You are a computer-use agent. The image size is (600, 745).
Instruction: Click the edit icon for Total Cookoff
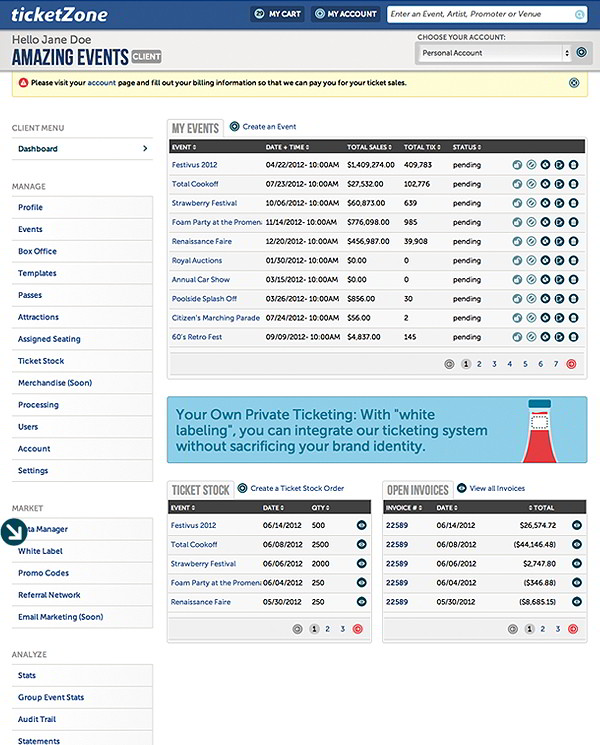tap(559, 184)
